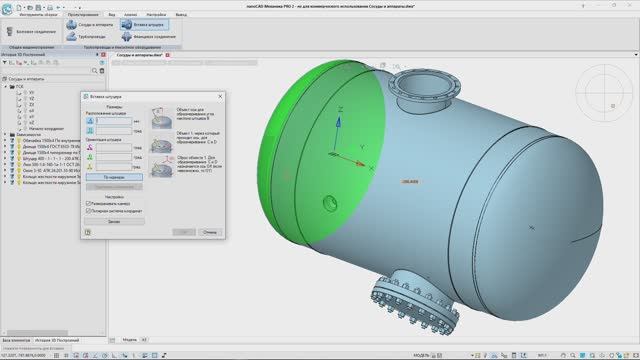Click the New document icon

click(x=19, y=7)
